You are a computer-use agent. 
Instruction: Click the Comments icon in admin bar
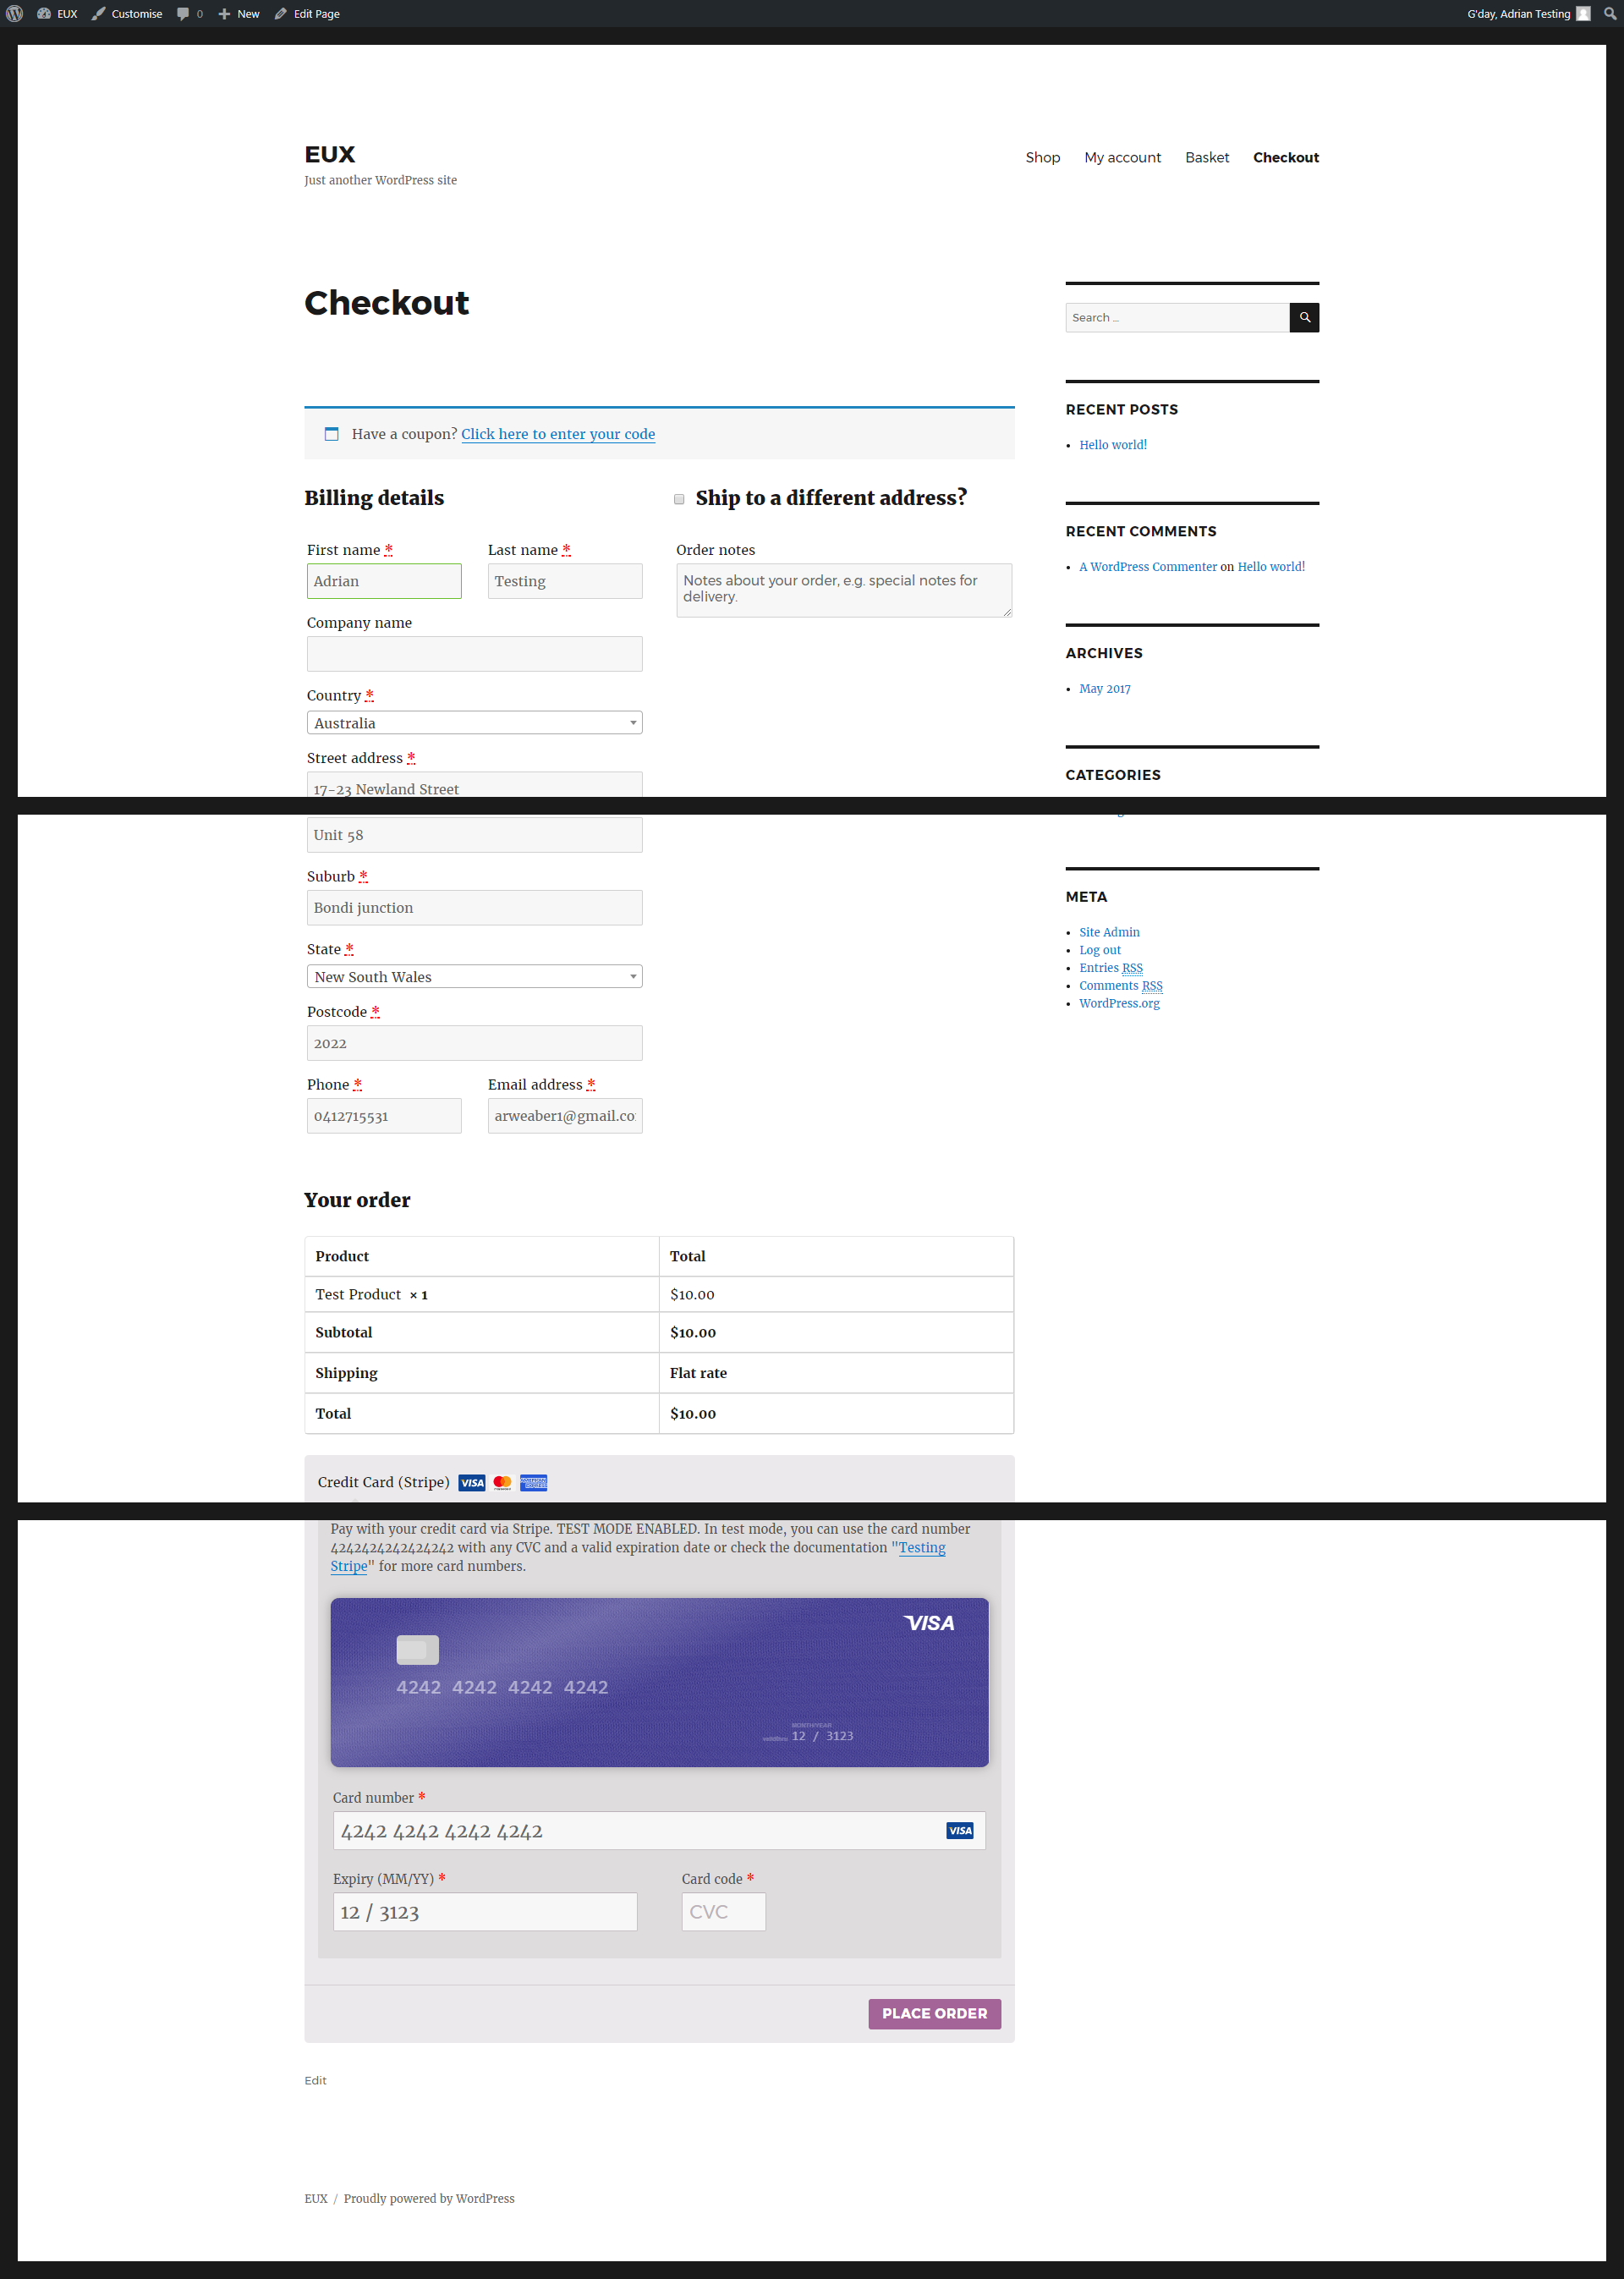tap(183, 14)
